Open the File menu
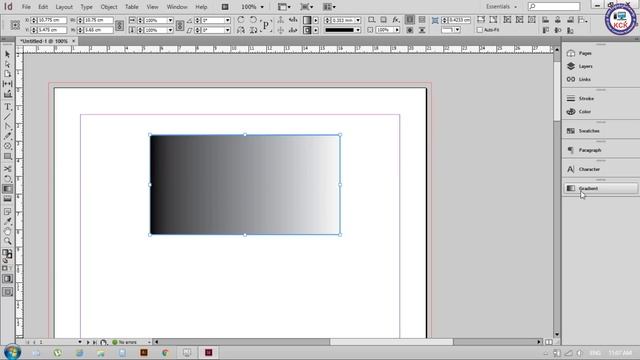This screenshot has width=640, height=360. click(26, 7)
